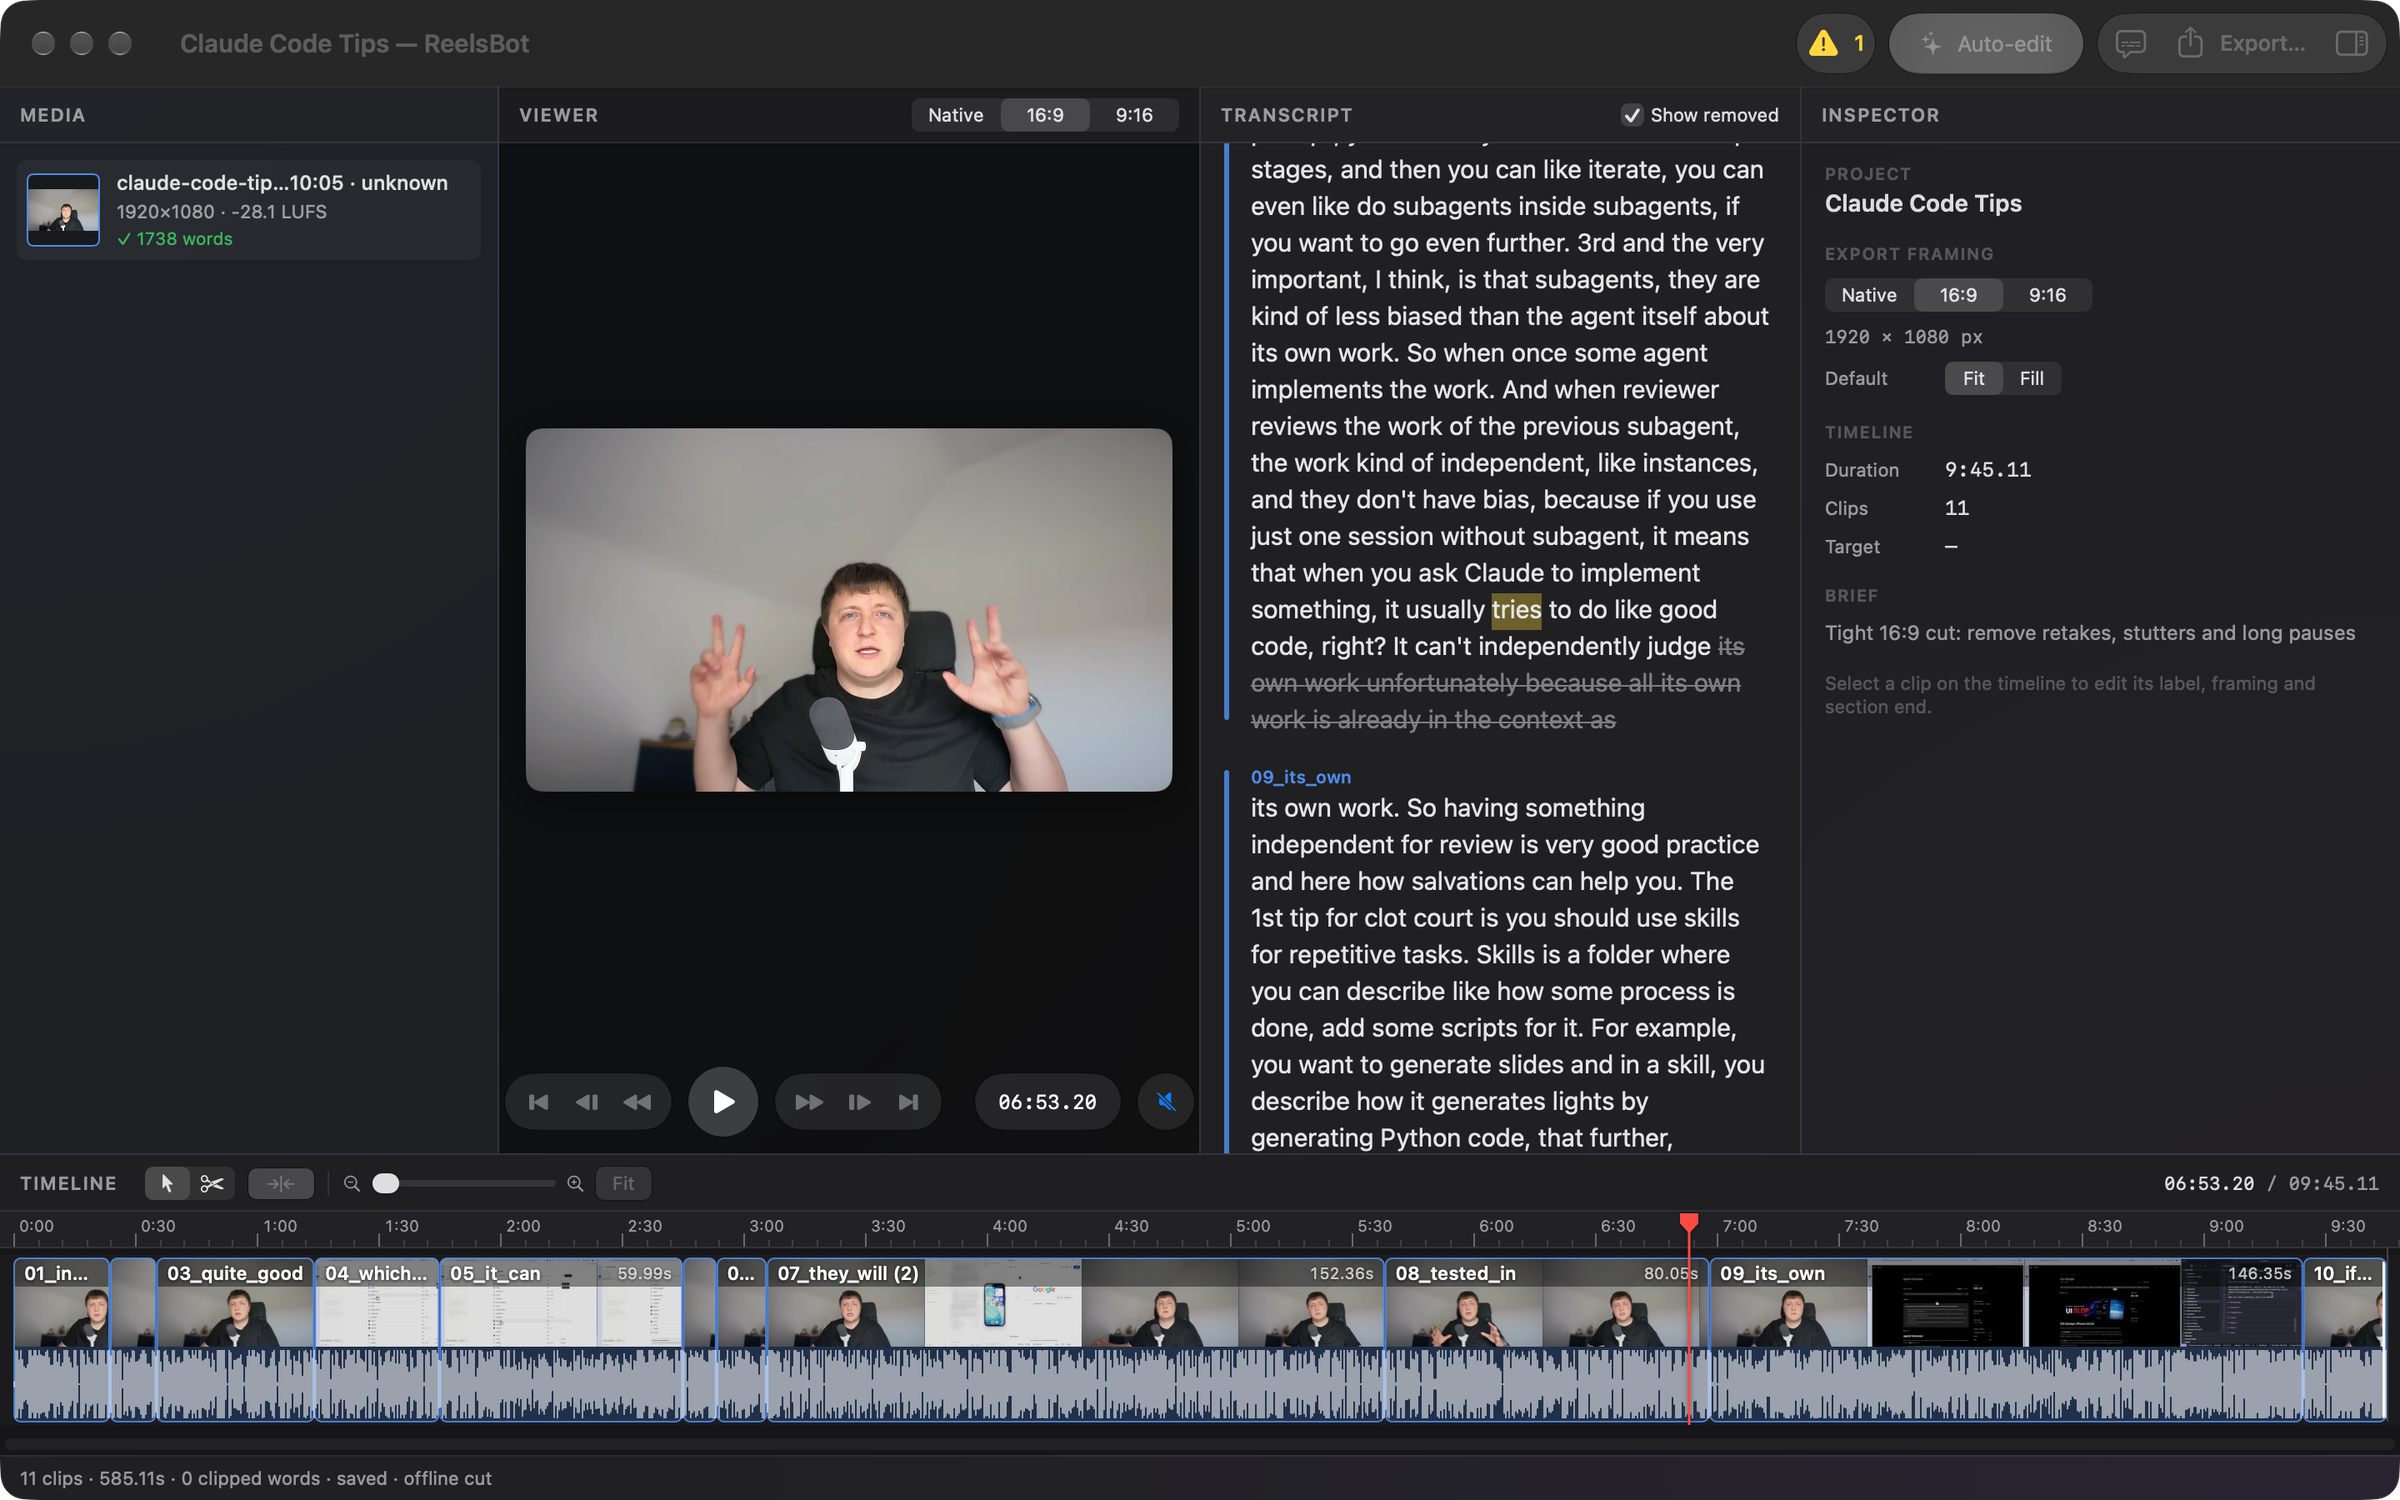This screenshot has width=2400, height=1500.
Task: Open the Export… button
Action: tap(2241, 43)
